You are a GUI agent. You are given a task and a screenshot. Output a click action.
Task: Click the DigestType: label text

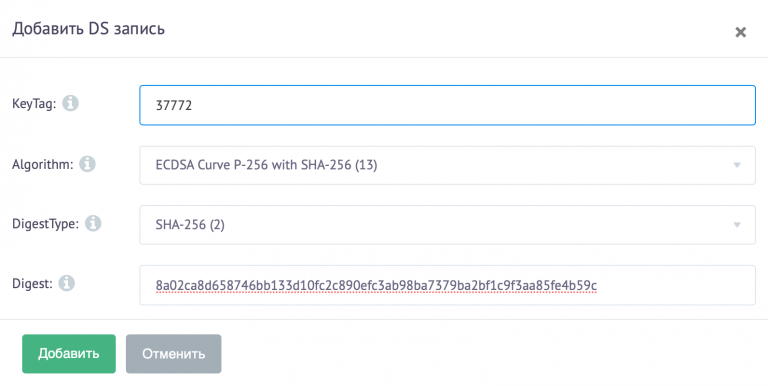45,224
